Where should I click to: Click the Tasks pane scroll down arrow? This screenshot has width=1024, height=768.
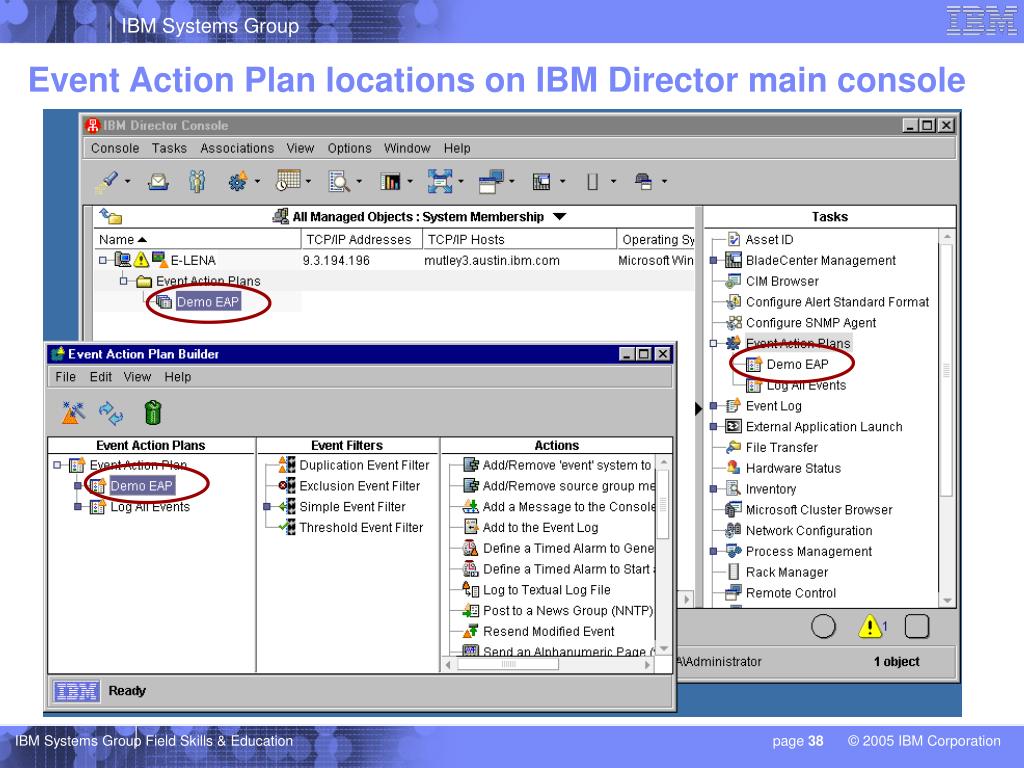click(947, 601)
